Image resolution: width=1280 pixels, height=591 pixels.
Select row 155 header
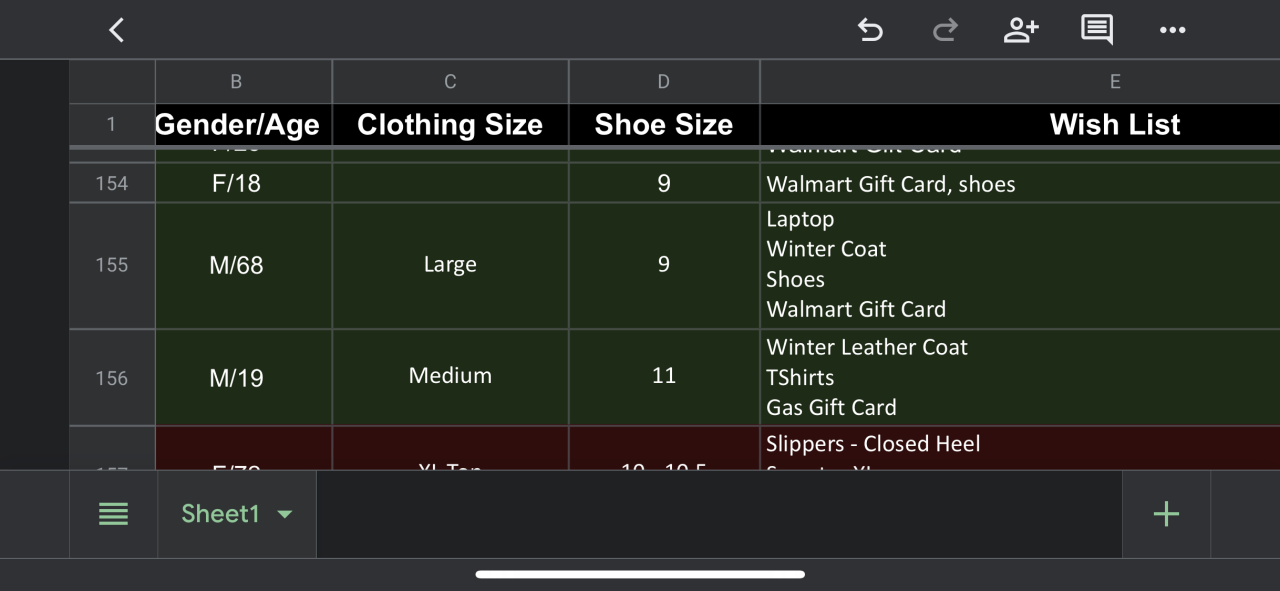(x=111, y=265)
